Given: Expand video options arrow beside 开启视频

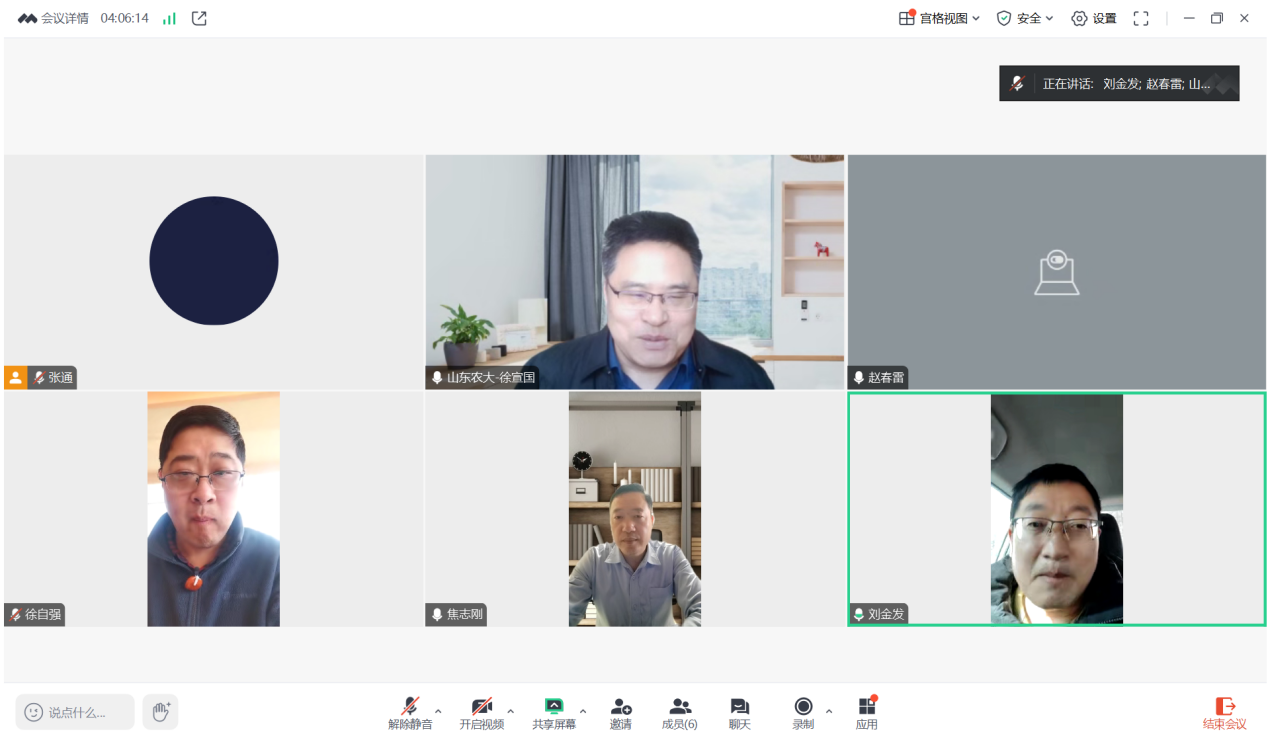Looking at the screenshot, I should [x=510, y=712].
